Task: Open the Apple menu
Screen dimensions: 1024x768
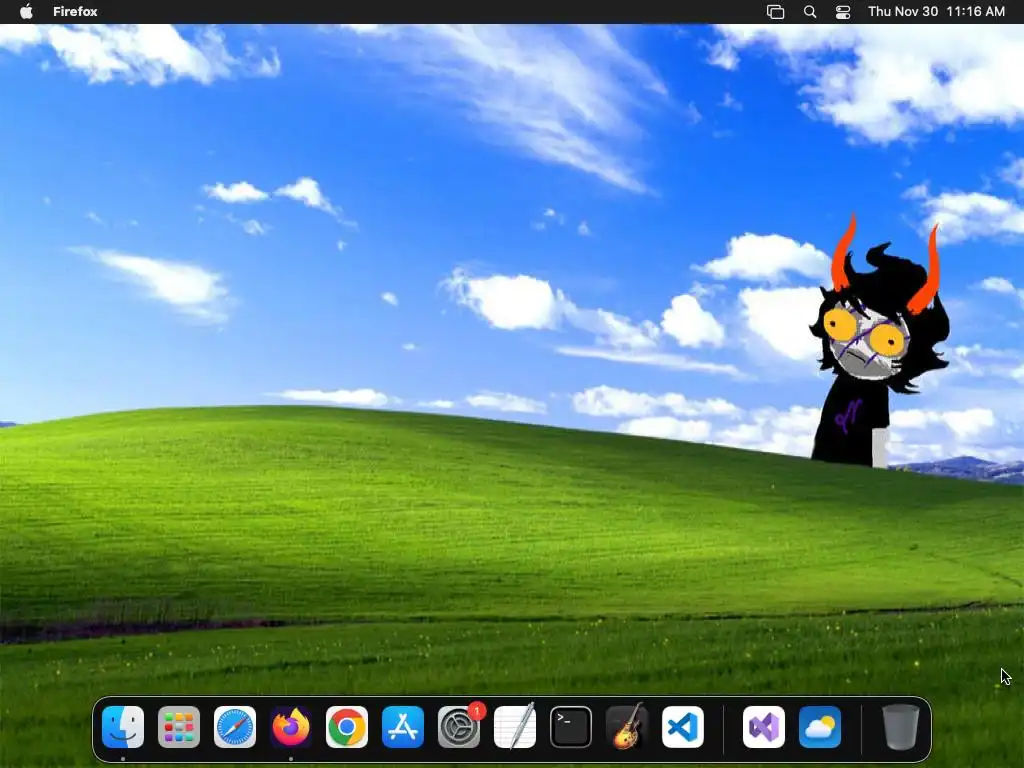Action: 26,12
